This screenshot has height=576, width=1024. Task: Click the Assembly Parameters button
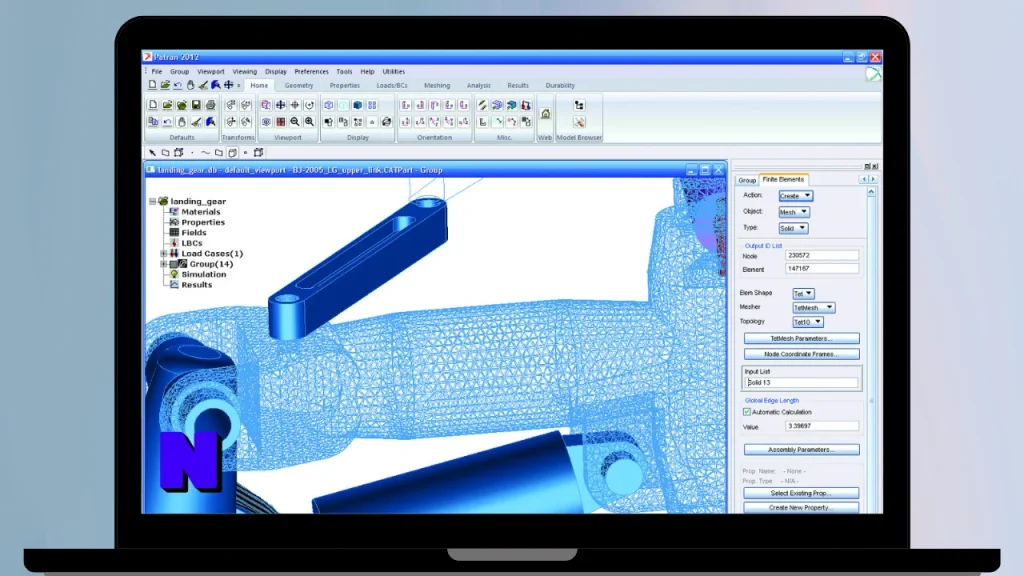[801, 450]
